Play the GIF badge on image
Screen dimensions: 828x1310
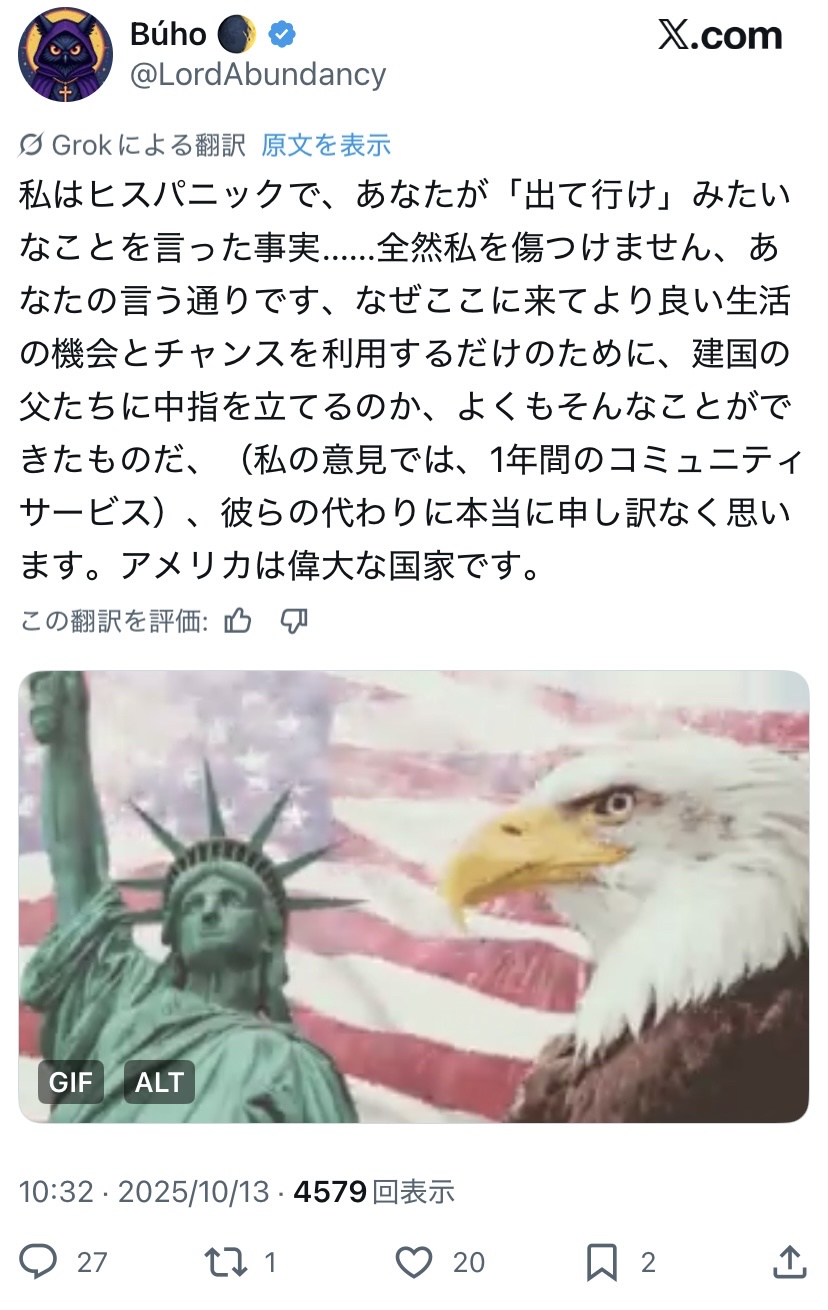(x=71, y=1082)
